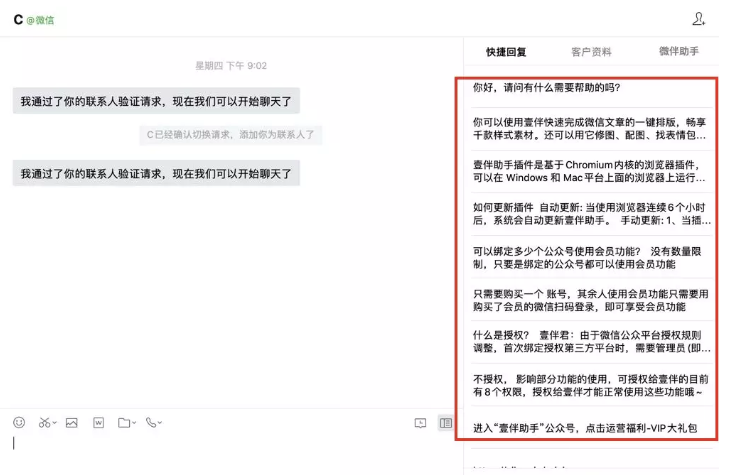The height and width of the screenshot is (475, 730).
Task: Expand the call options arrow
Action: [160, 423]
